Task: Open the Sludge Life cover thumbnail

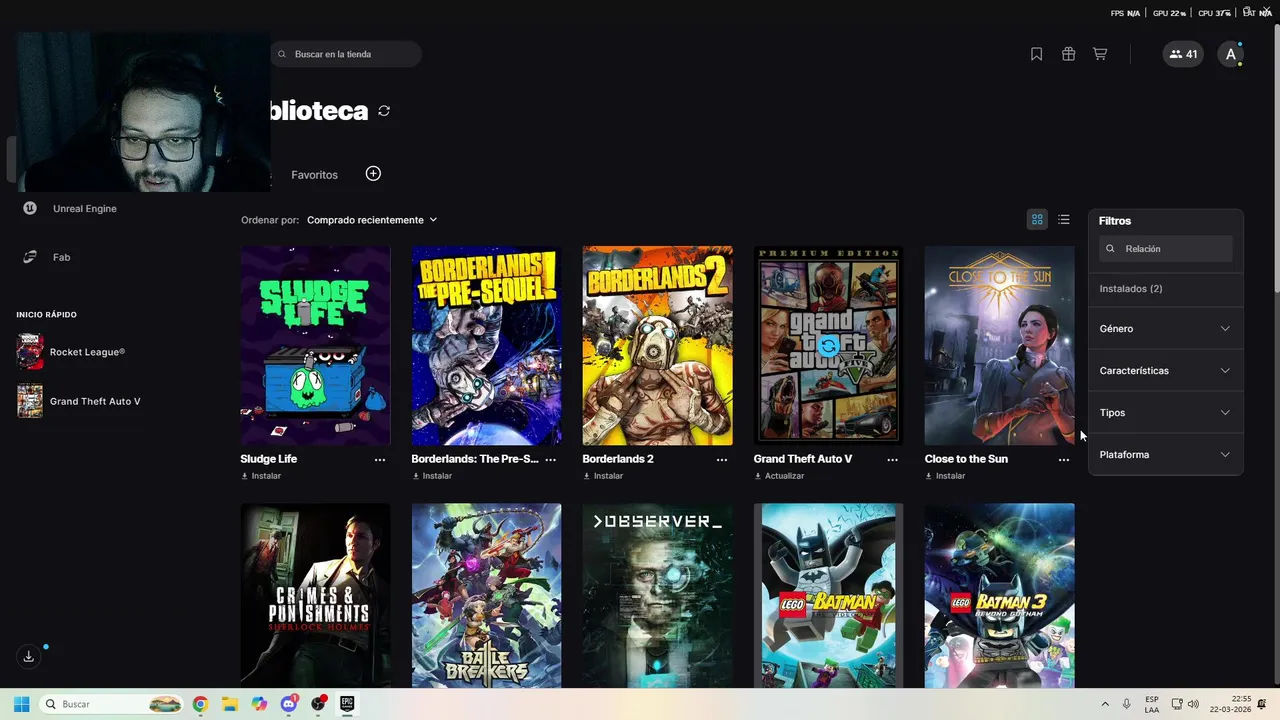Action: 316,346
